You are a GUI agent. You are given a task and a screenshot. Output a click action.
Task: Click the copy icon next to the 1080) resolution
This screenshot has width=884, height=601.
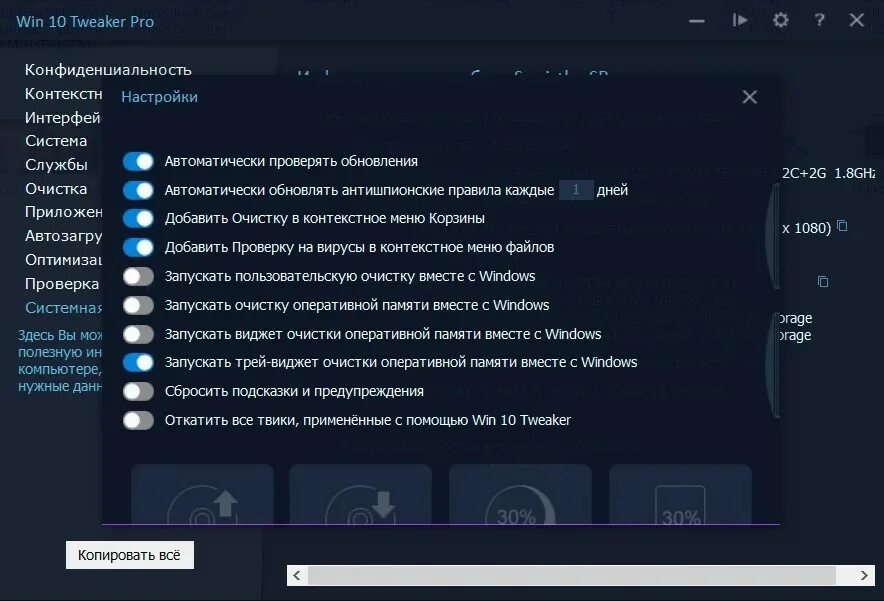point(842,226)
